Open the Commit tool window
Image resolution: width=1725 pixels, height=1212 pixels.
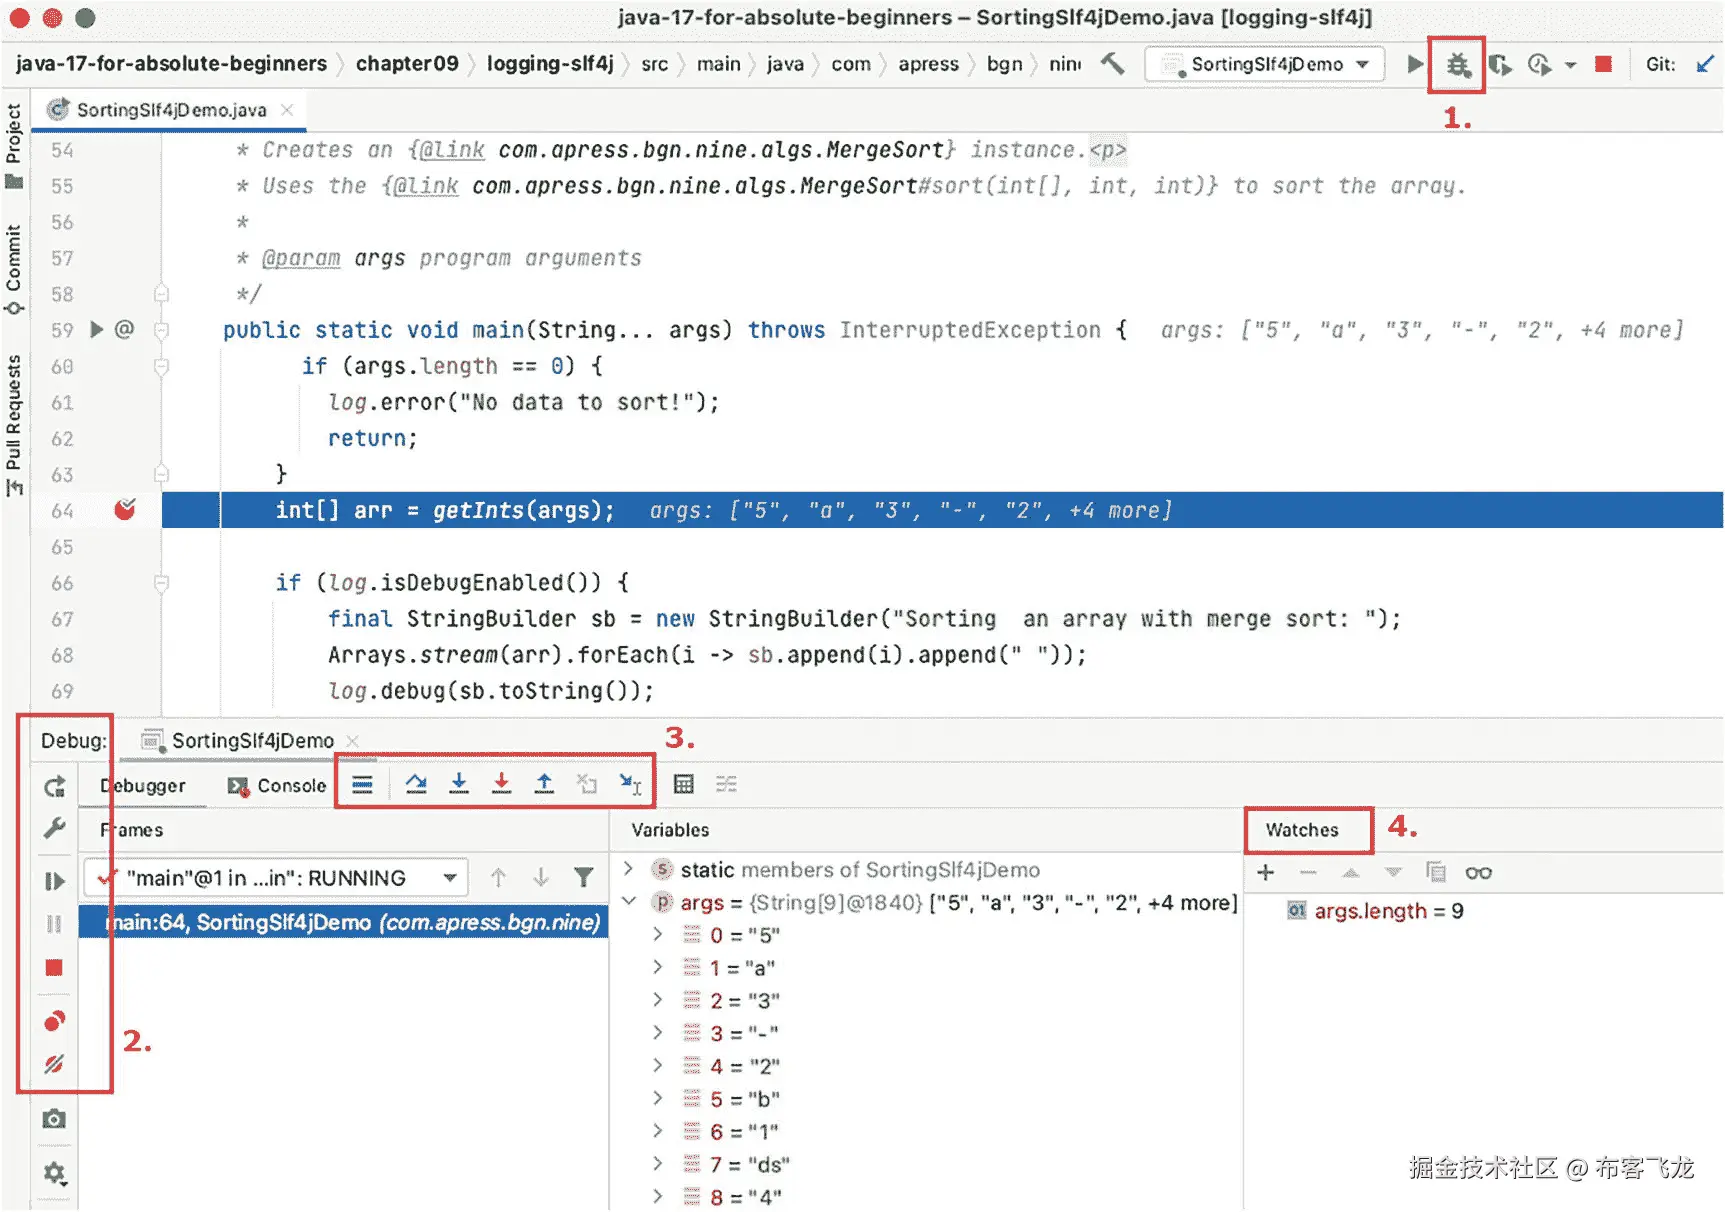pos(14,269)
